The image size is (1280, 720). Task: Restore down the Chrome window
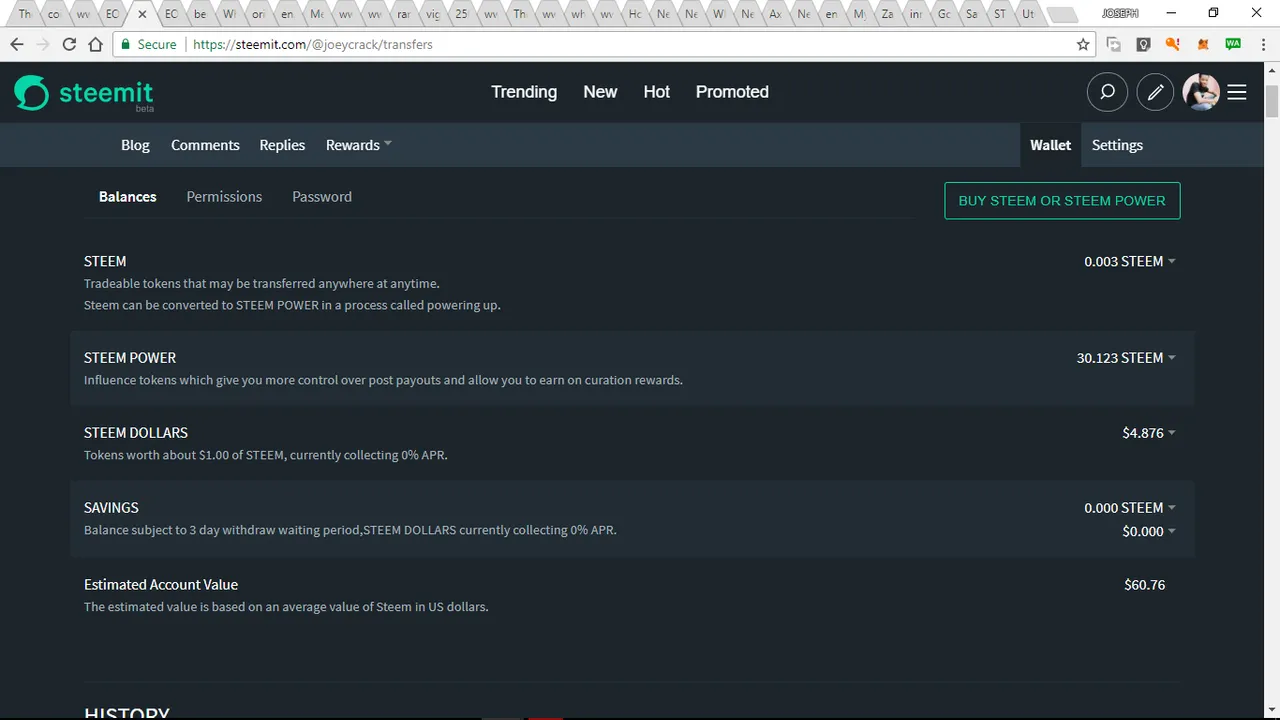tap(1213, 13)
